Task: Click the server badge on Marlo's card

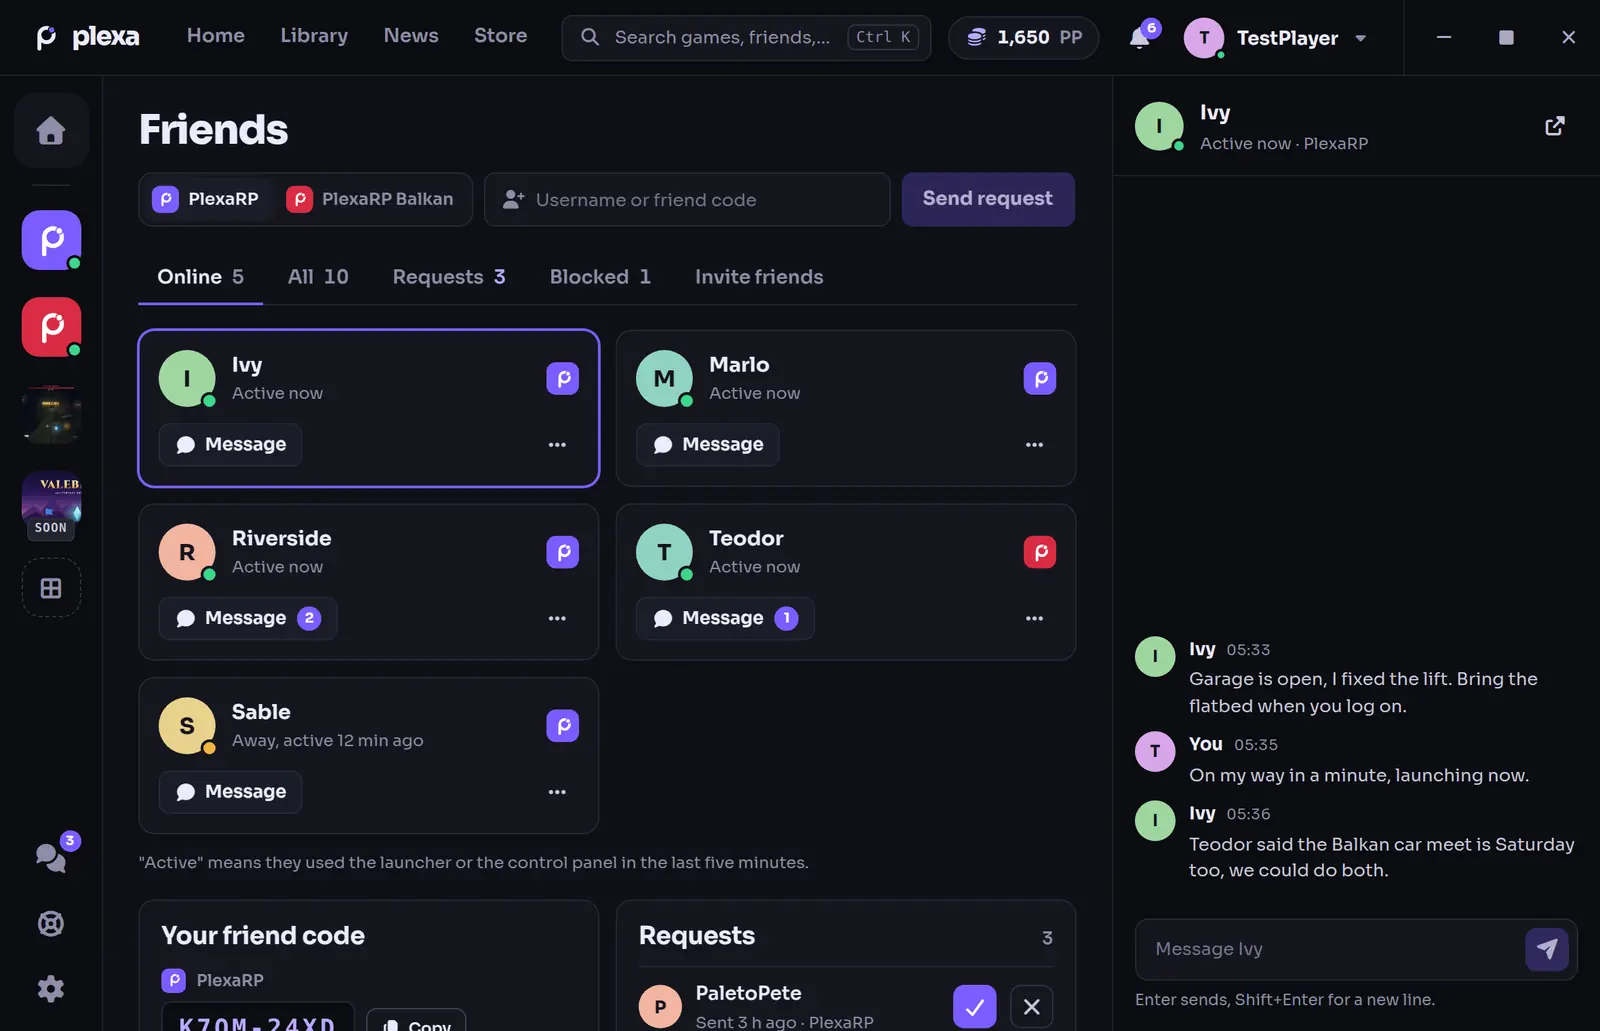Action: 1040,379
